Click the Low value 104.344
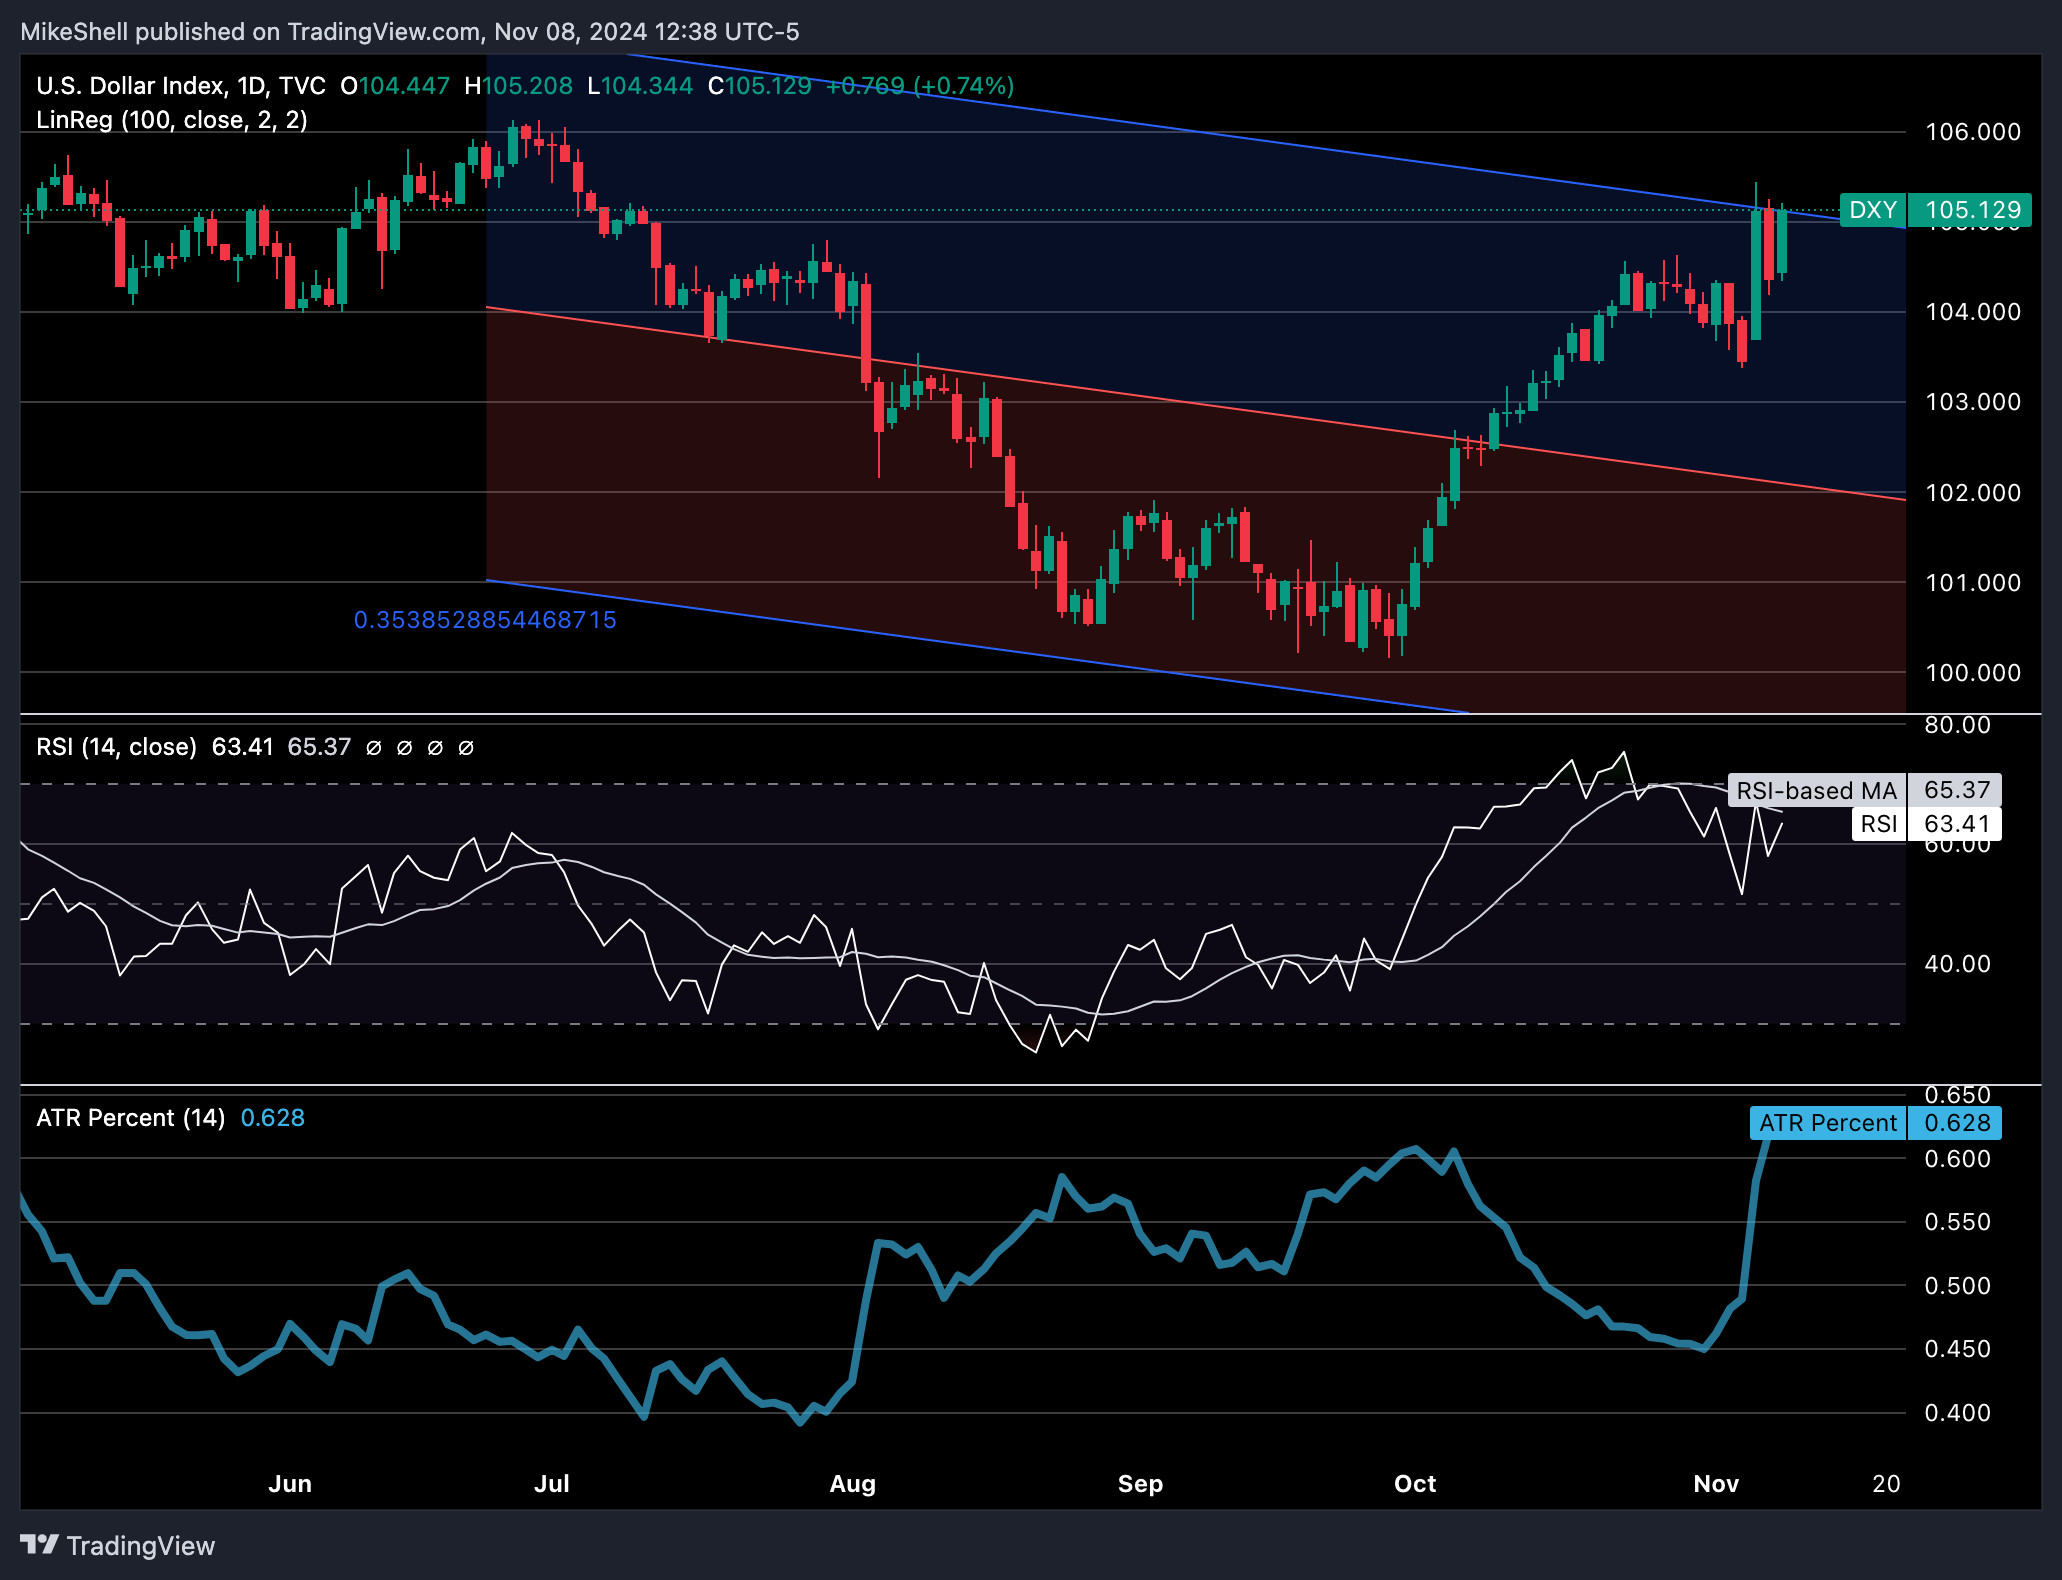This screenshot has width=2062, height=1580. pyautogui.click(x=647, y=86)
